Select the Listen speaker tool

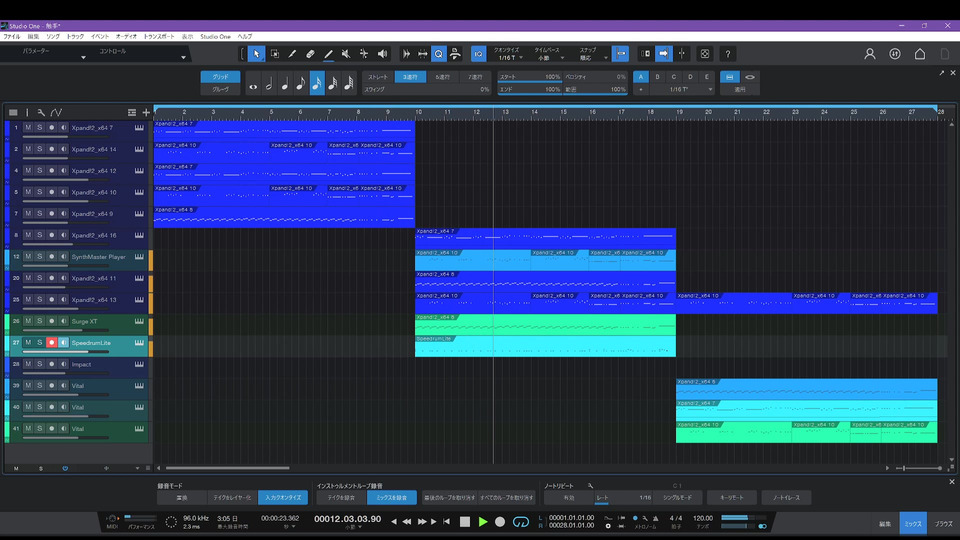tap(381, 54)
